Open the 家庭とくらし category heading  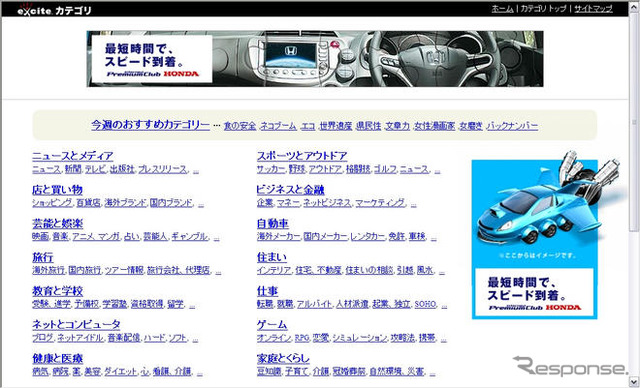point(283,359)
